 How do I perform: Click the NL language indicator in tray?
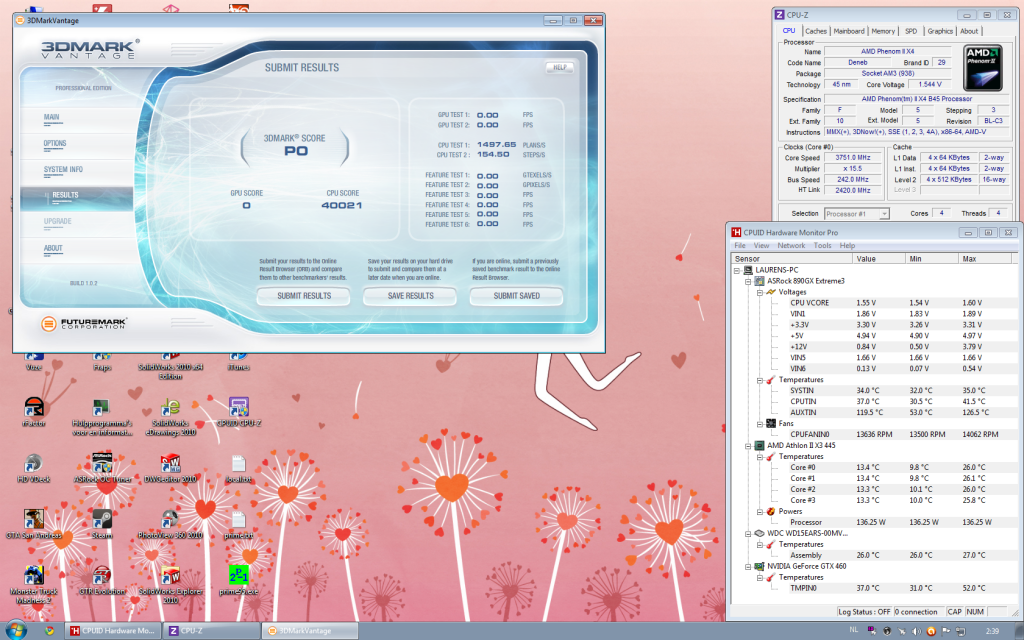(854, 630)
